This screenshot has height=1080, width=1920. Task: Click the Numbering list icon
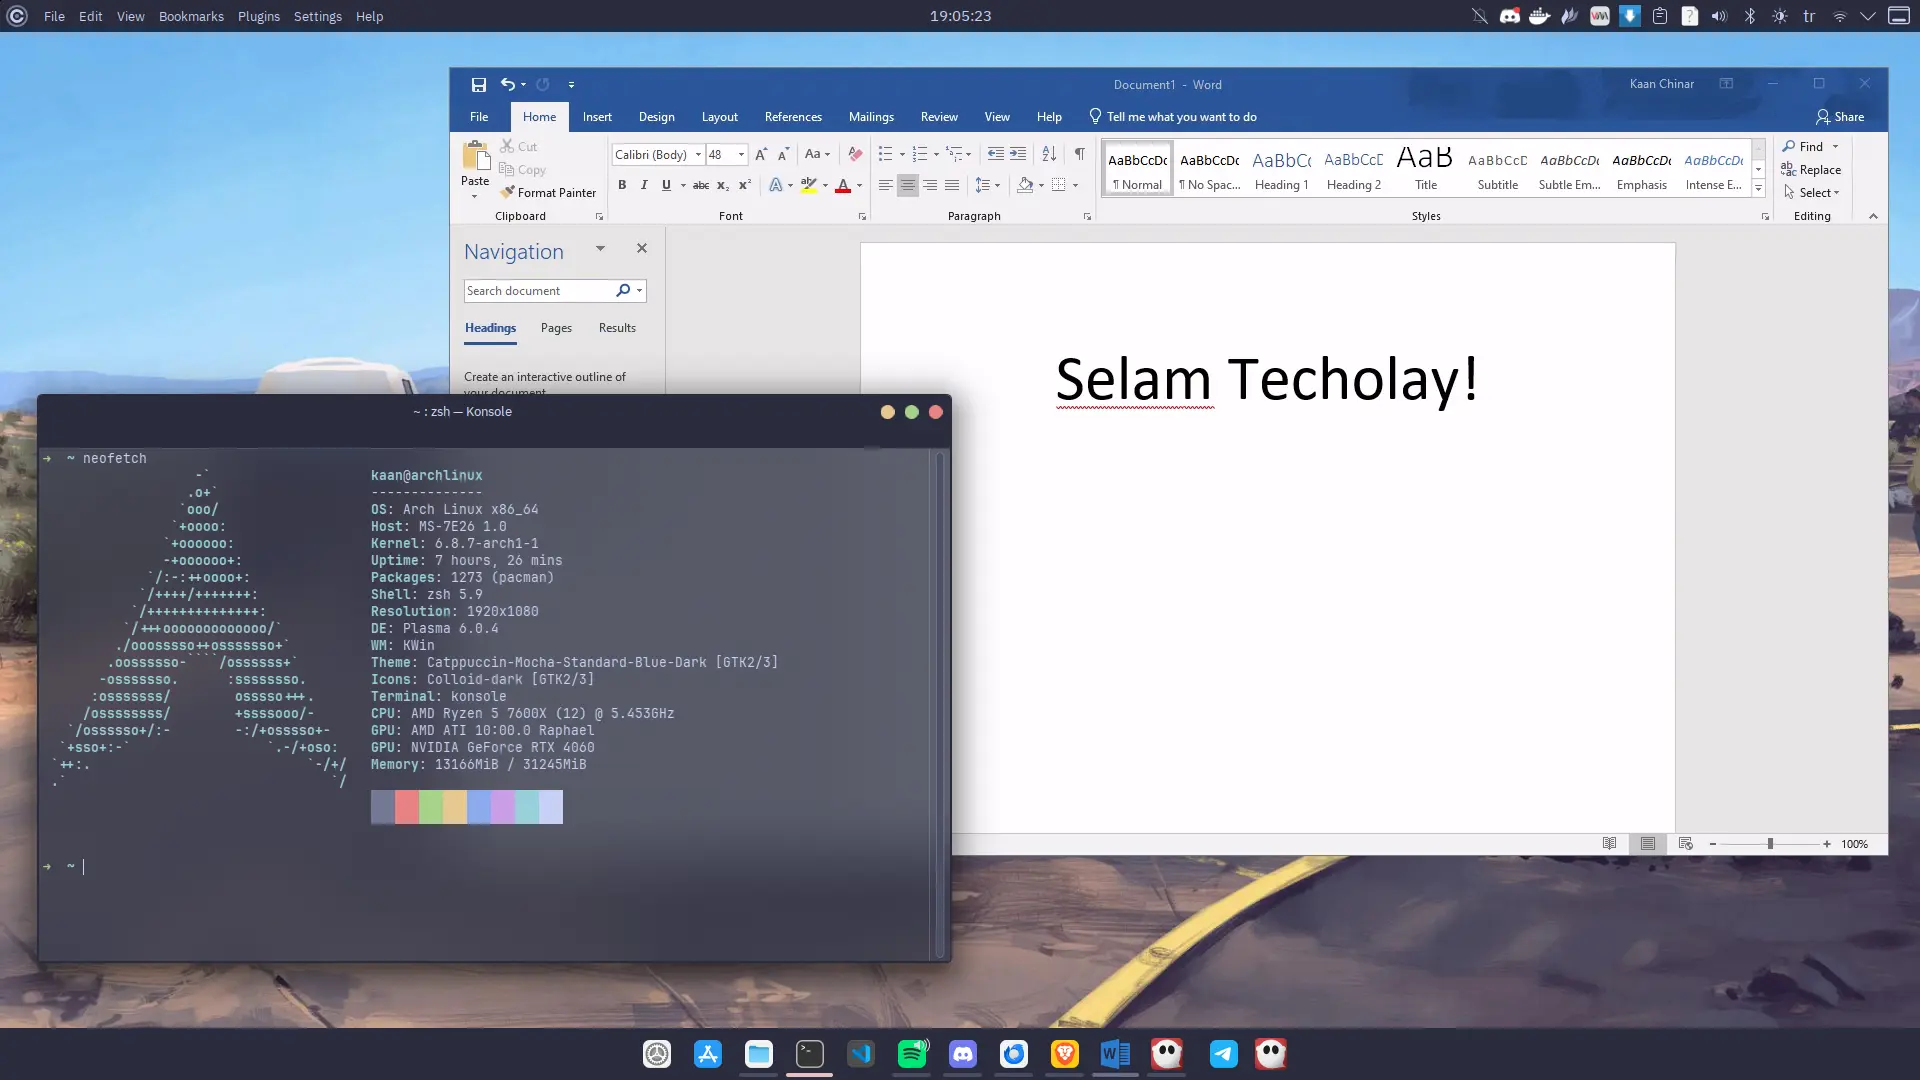[920, 154]
